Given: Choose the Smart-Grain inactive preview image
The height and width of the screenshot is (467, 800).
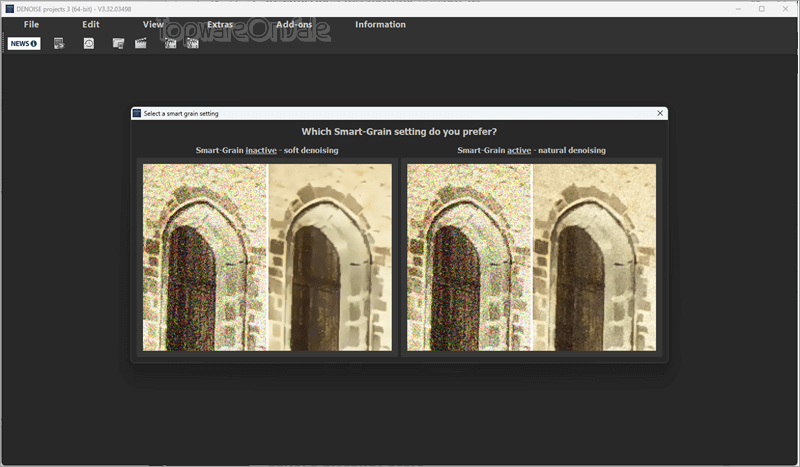Looking at the screenshot, I should click(x=267, y=257).
